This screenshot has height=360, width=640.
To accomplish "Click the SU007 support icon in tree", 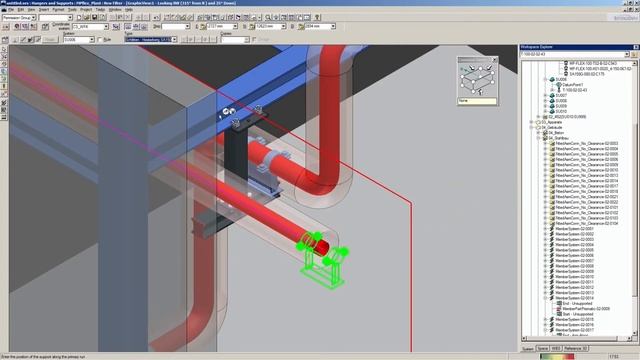I will (x=552, y=96).
